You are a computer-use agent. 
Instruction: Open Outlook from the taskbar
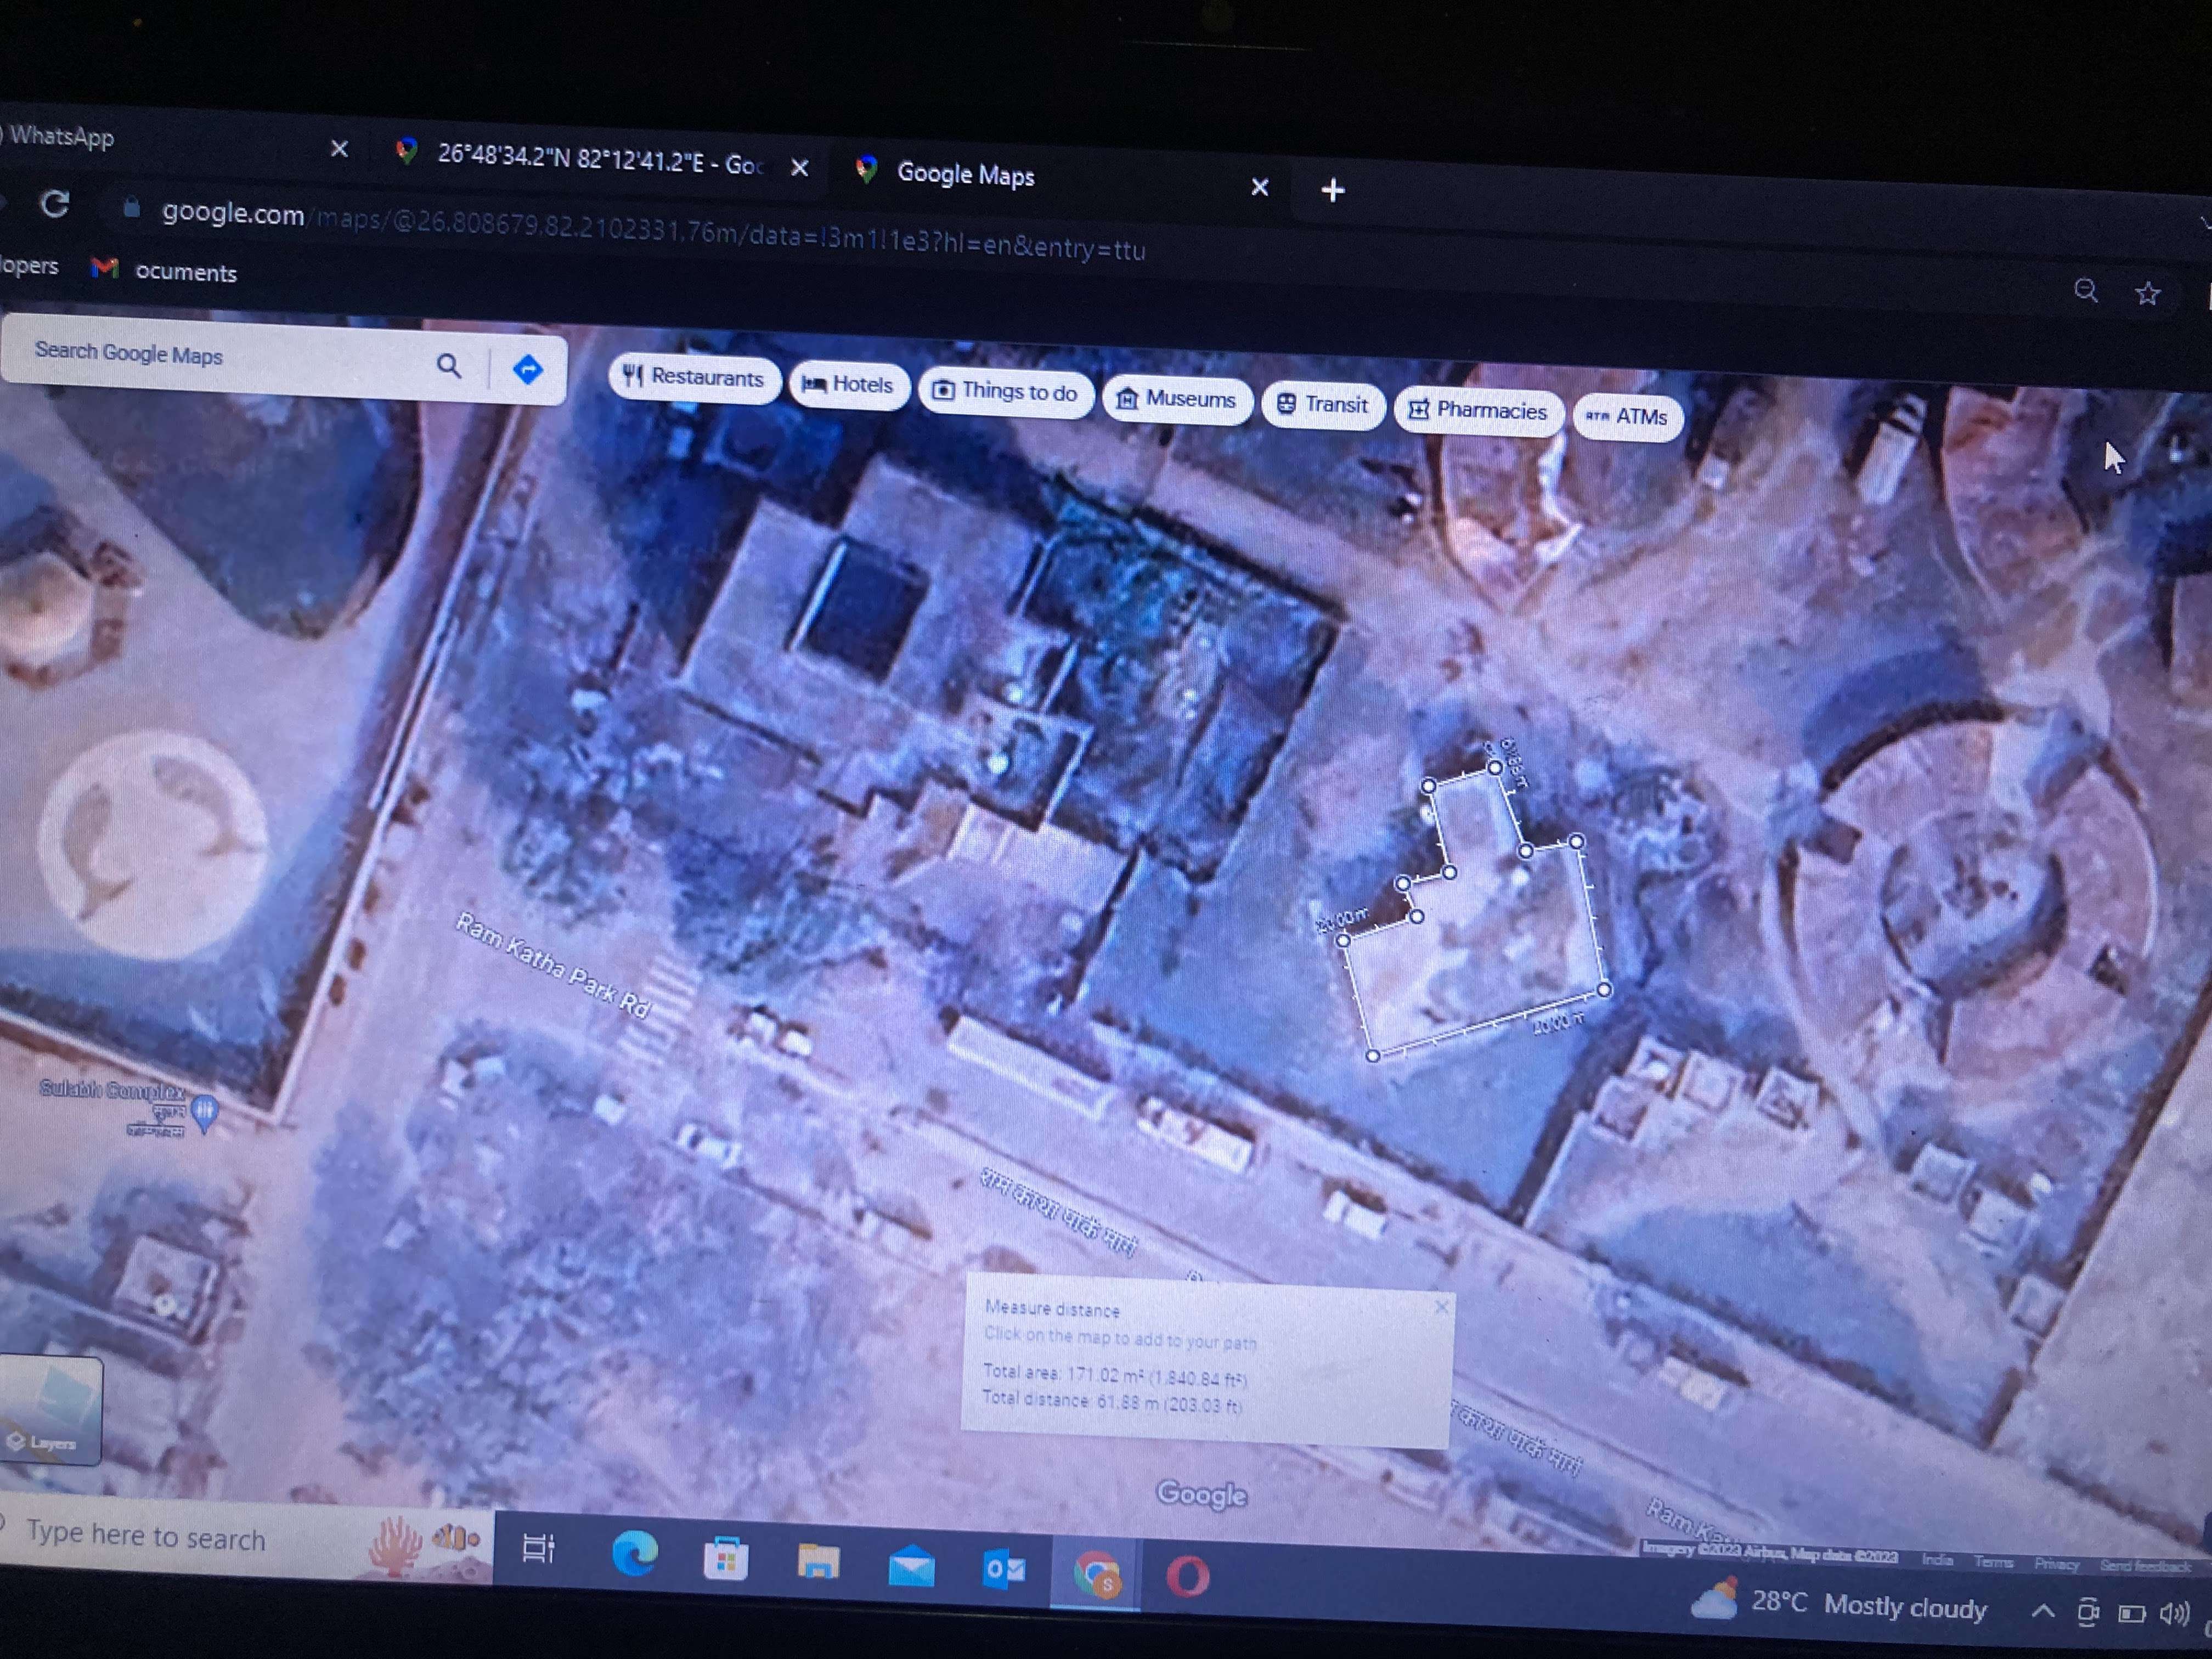tap(1004, 1570)
